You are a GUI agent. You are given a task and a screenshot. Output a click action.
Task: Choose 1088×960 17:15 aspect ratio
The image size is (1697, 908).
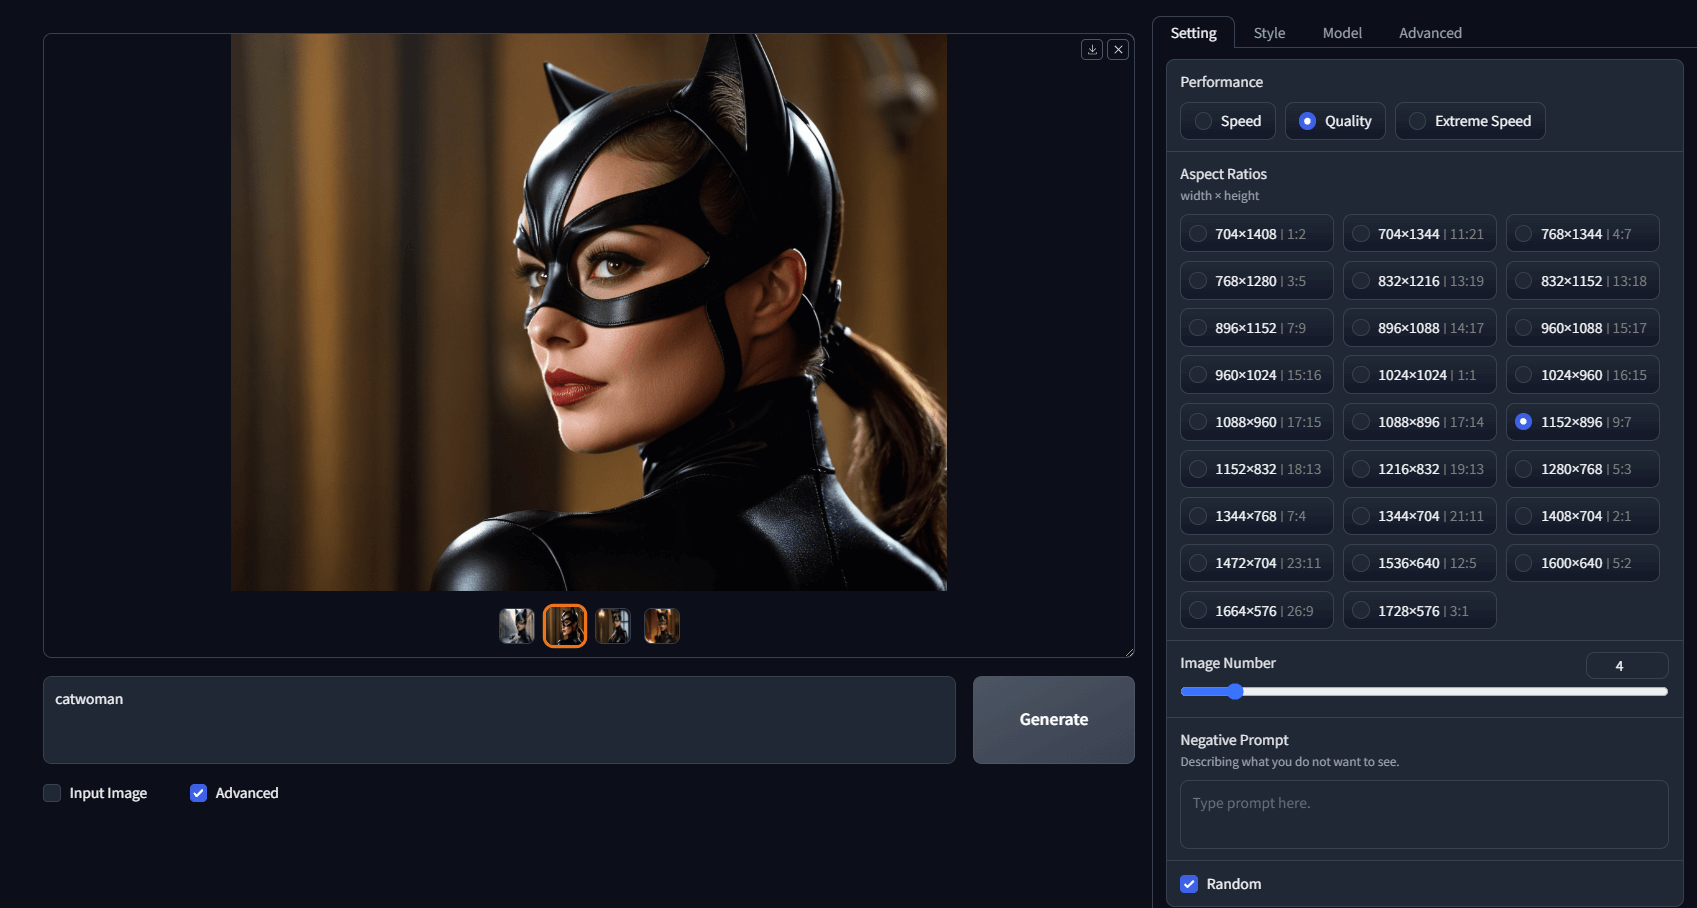click(1257, 422)
